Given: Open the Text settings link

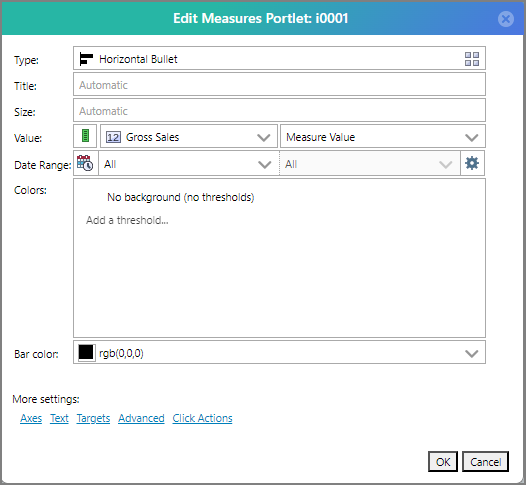Looking at the screenshot, I should pos(59,418).
